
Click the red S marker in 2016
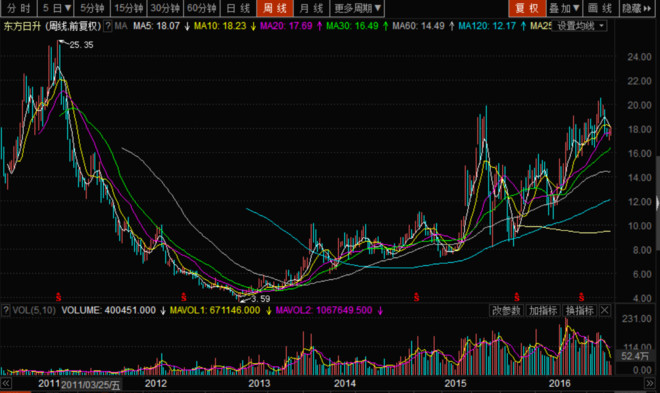[581, 297]
